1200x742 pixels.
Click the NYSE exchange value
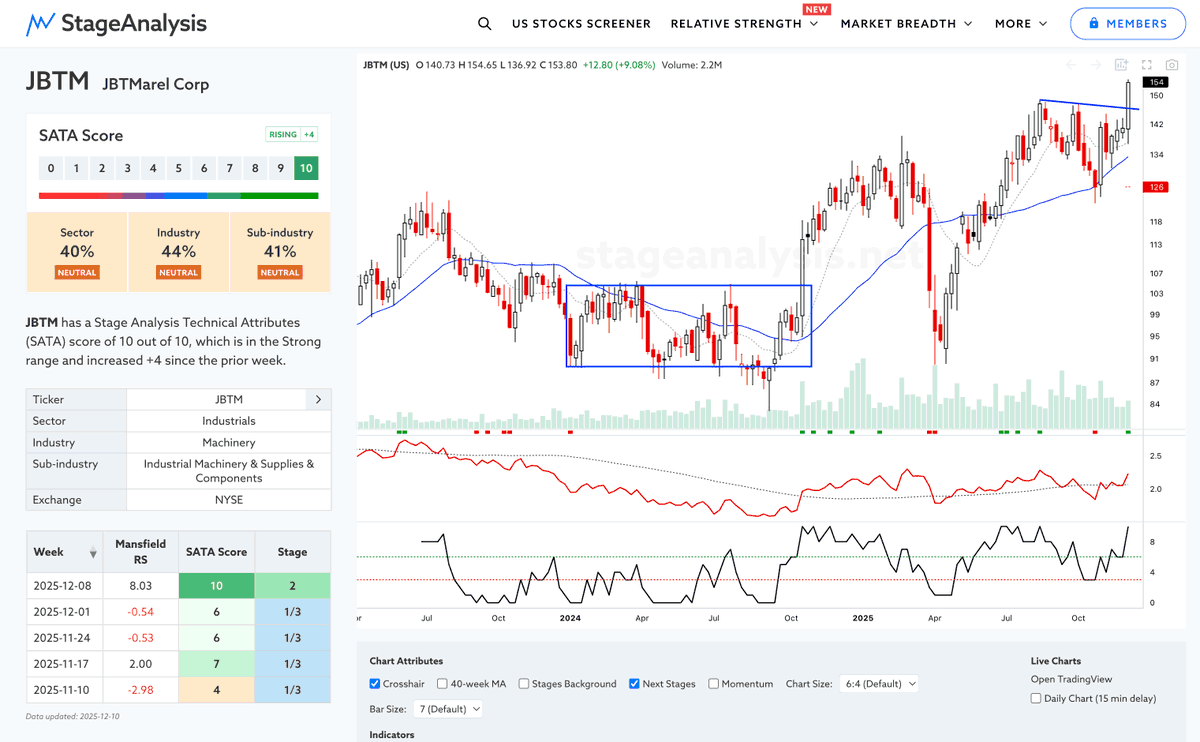[x=229, y=500]
